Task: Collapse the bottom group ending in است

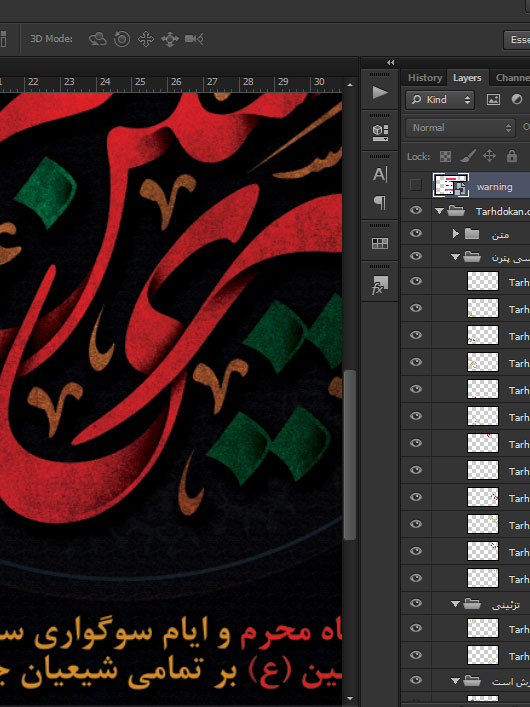Action: tap(455, 681)
